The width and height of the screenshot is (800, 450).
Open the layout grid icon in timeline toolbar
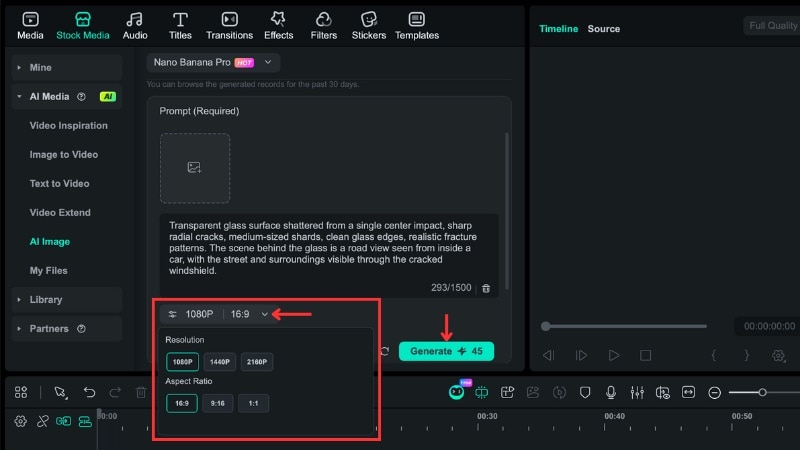coord(21,392)
